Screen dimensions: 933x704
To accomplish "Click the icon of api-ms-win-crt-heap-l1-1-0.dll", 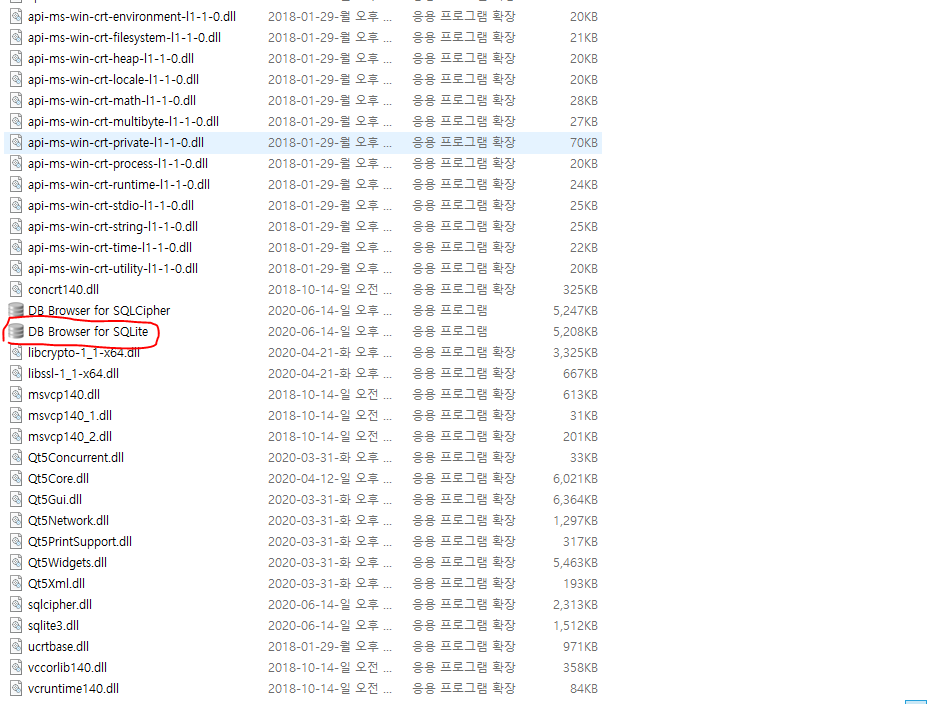I will (17, 59).
